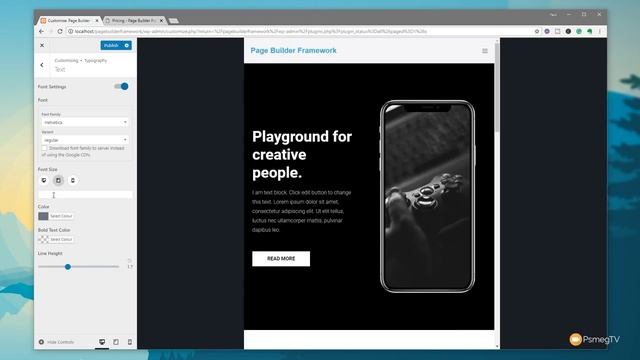Click the preview scrollbar
The image size is (640, 360).
tap(497, 88)
